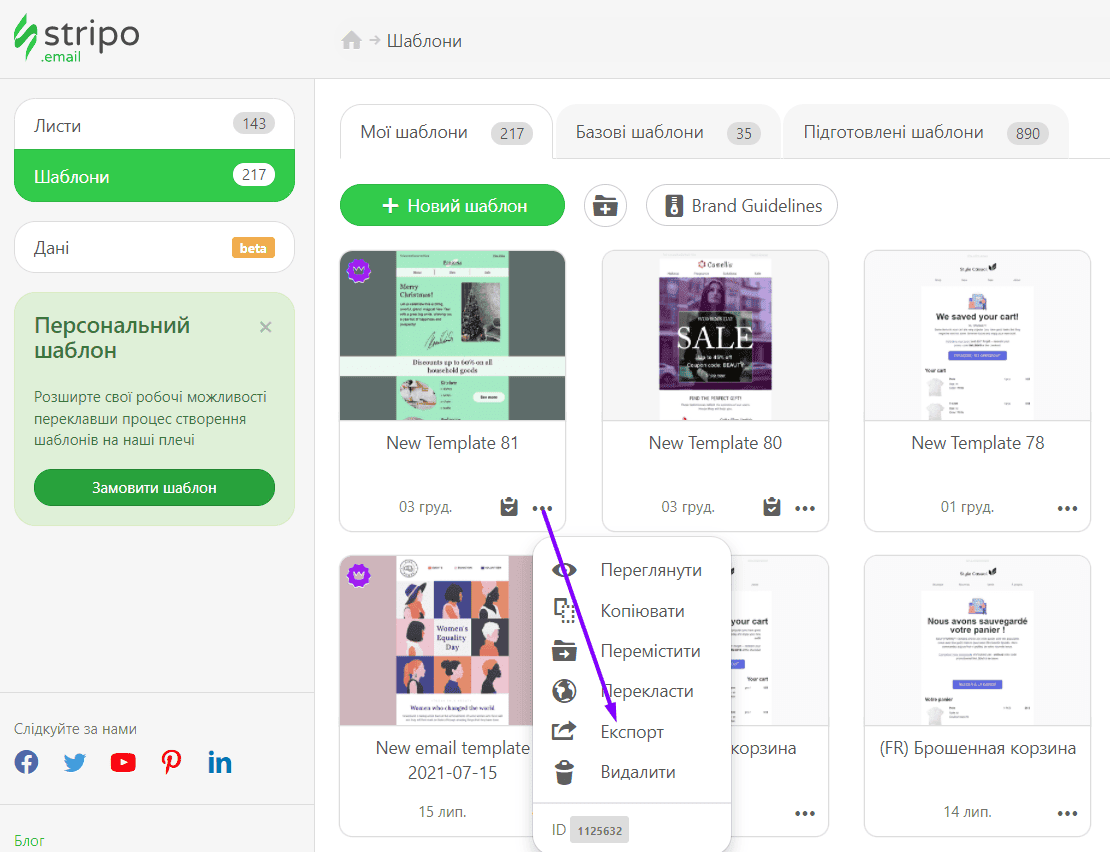Click the Pinterest social icon
Screen dimensions: 1110x852
(170, 761)
